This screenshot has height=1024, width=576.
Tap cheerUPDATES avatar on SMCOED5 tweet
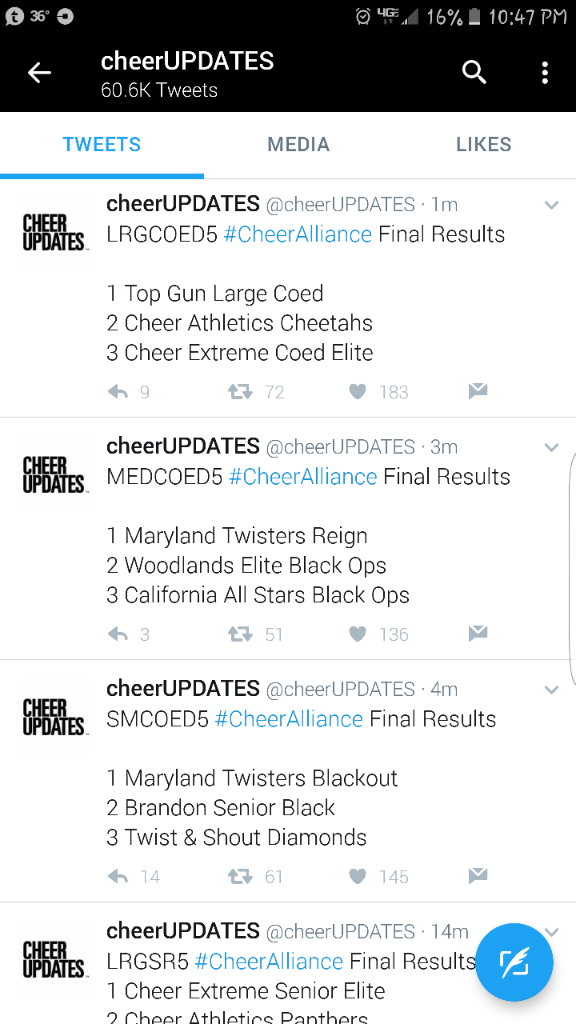point(54,717)
